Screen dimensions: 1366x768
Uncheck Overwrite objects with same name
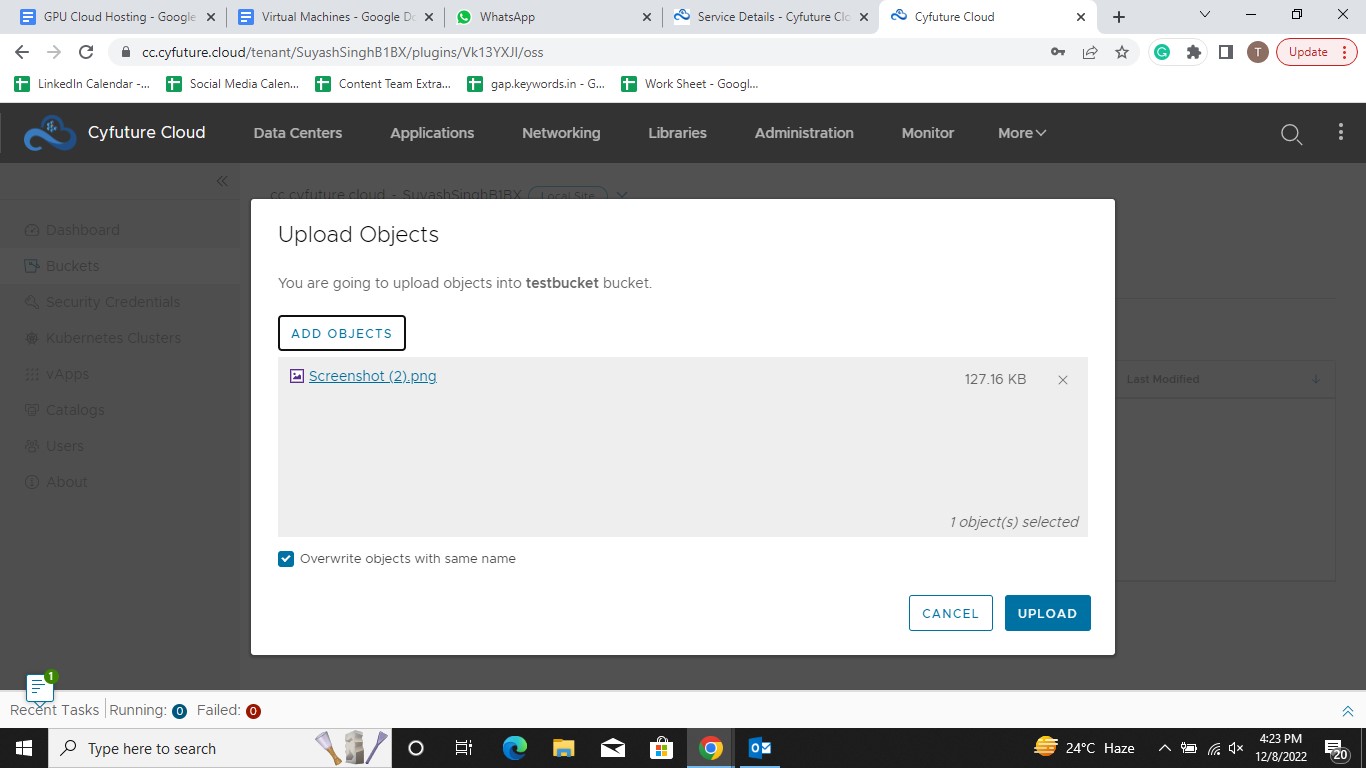[286, 559]
